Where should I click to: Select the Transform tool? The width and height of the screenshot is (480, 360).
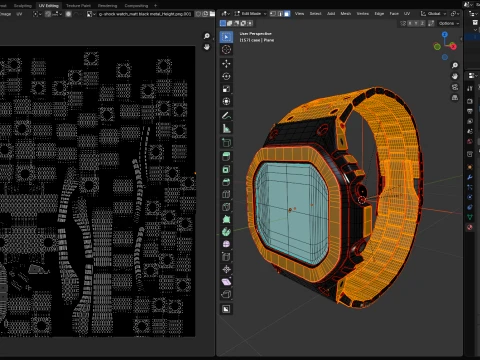pos(226,101)
